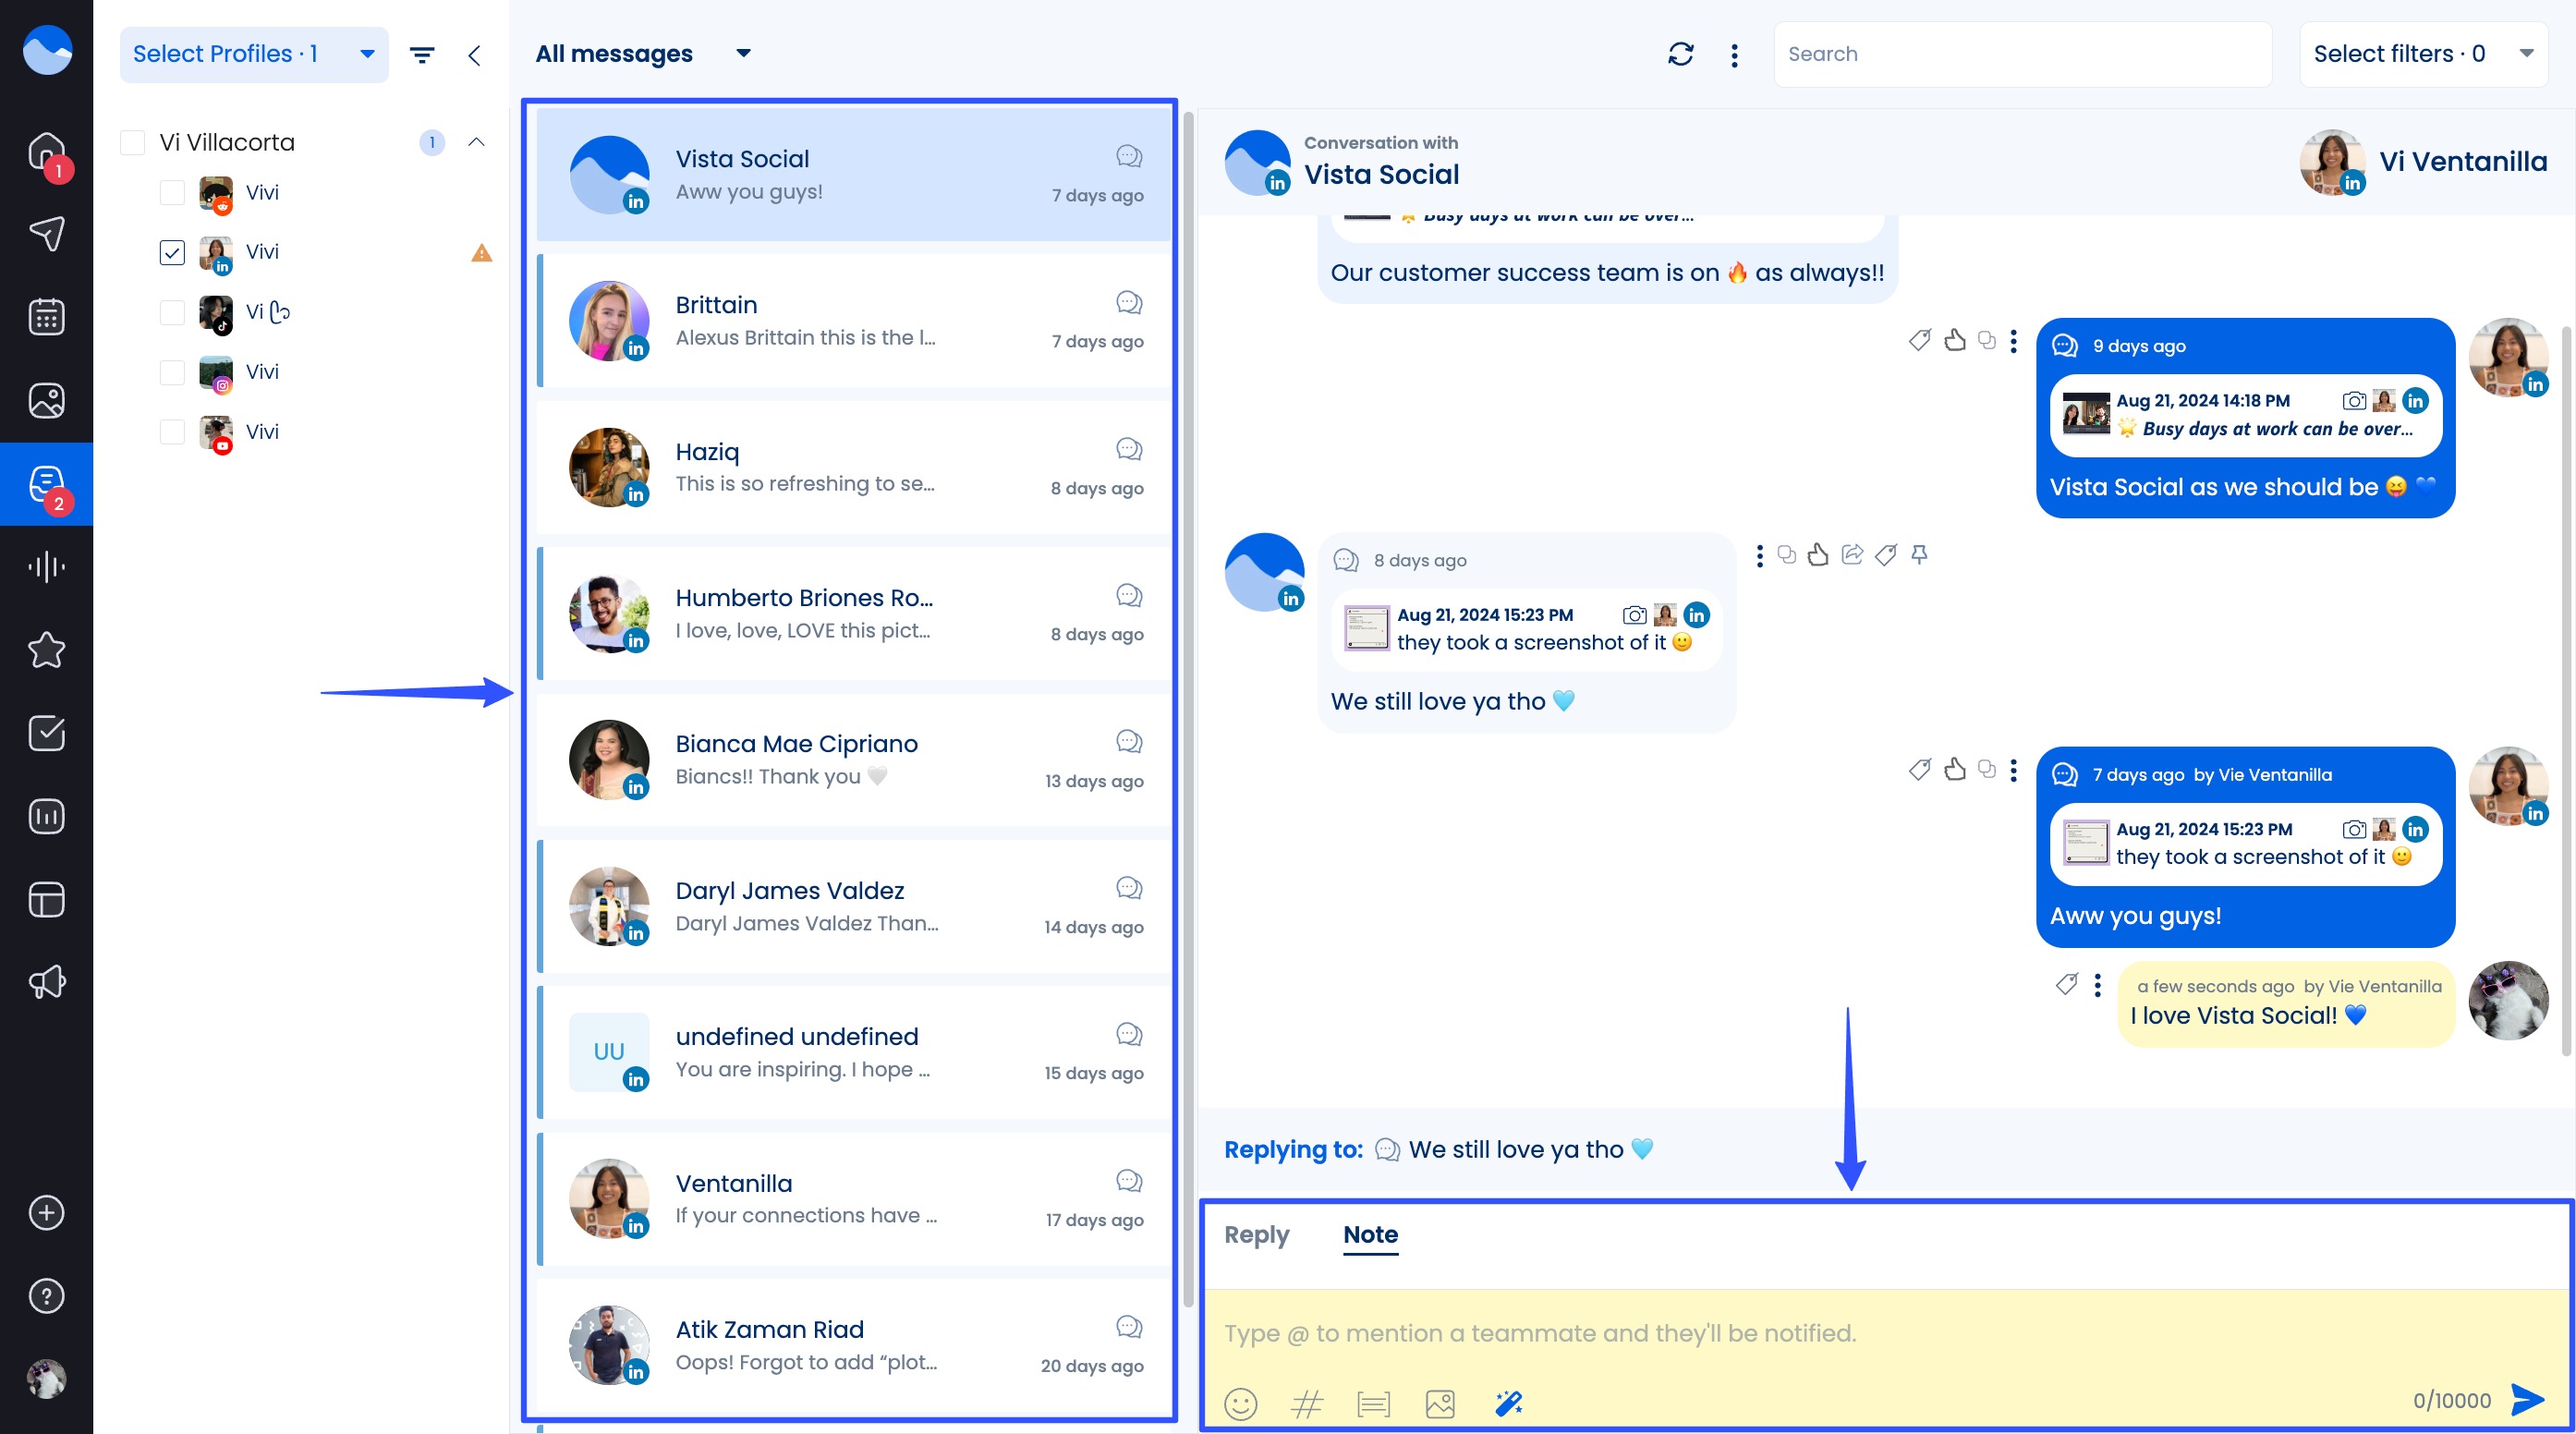This screenshot has height=1434, width=2576.
Task: Click the Search input field
Action: (x=2020, y=54)
